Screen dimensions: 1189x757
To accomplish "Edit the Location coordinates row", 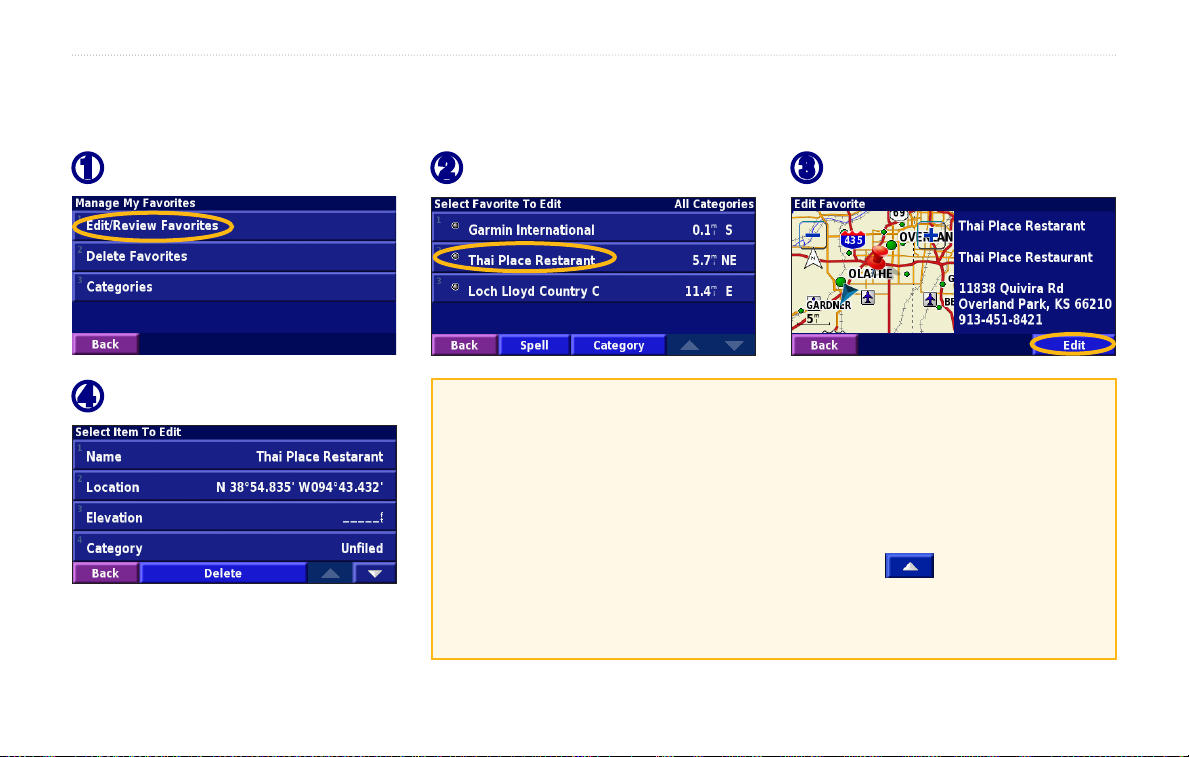I will tap(234, 487).
